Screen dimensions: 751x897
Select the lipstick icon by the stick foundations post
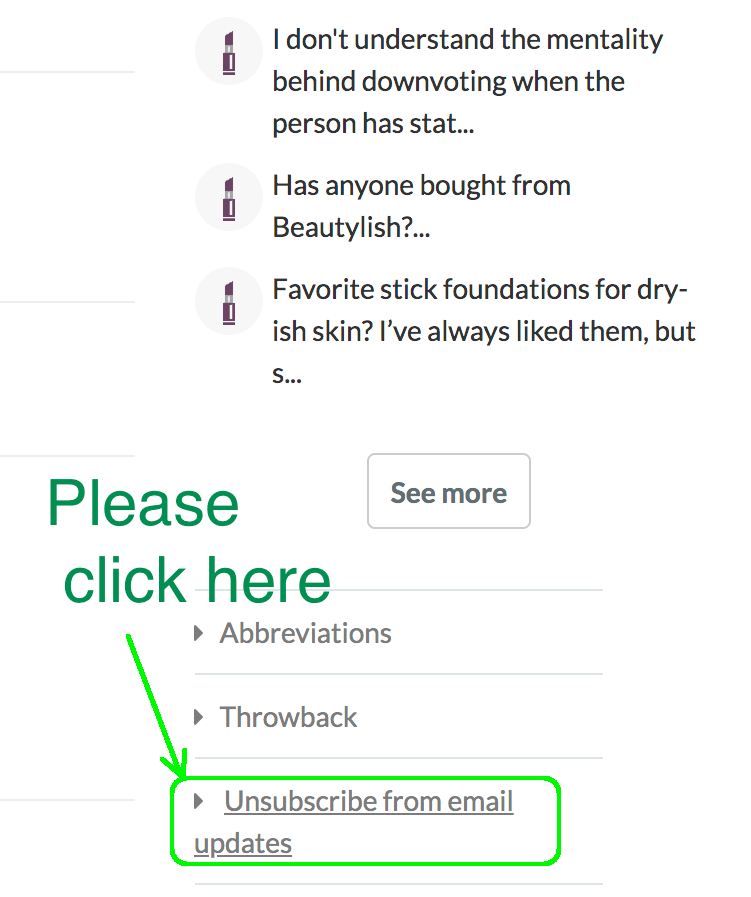point(229,301)
